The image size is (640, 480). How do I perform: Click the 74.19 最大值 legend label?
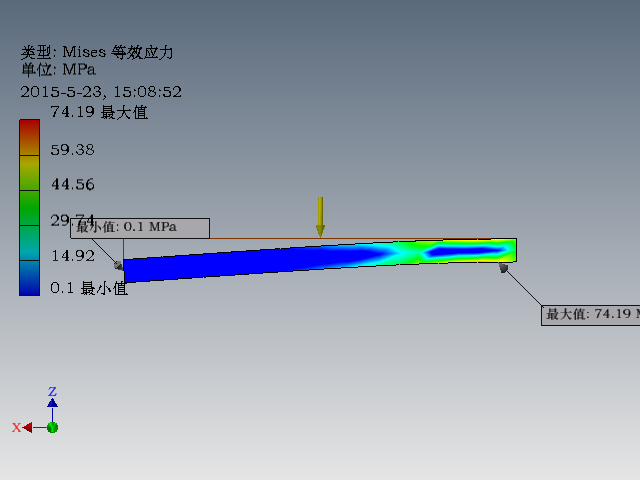pos(99,112)
